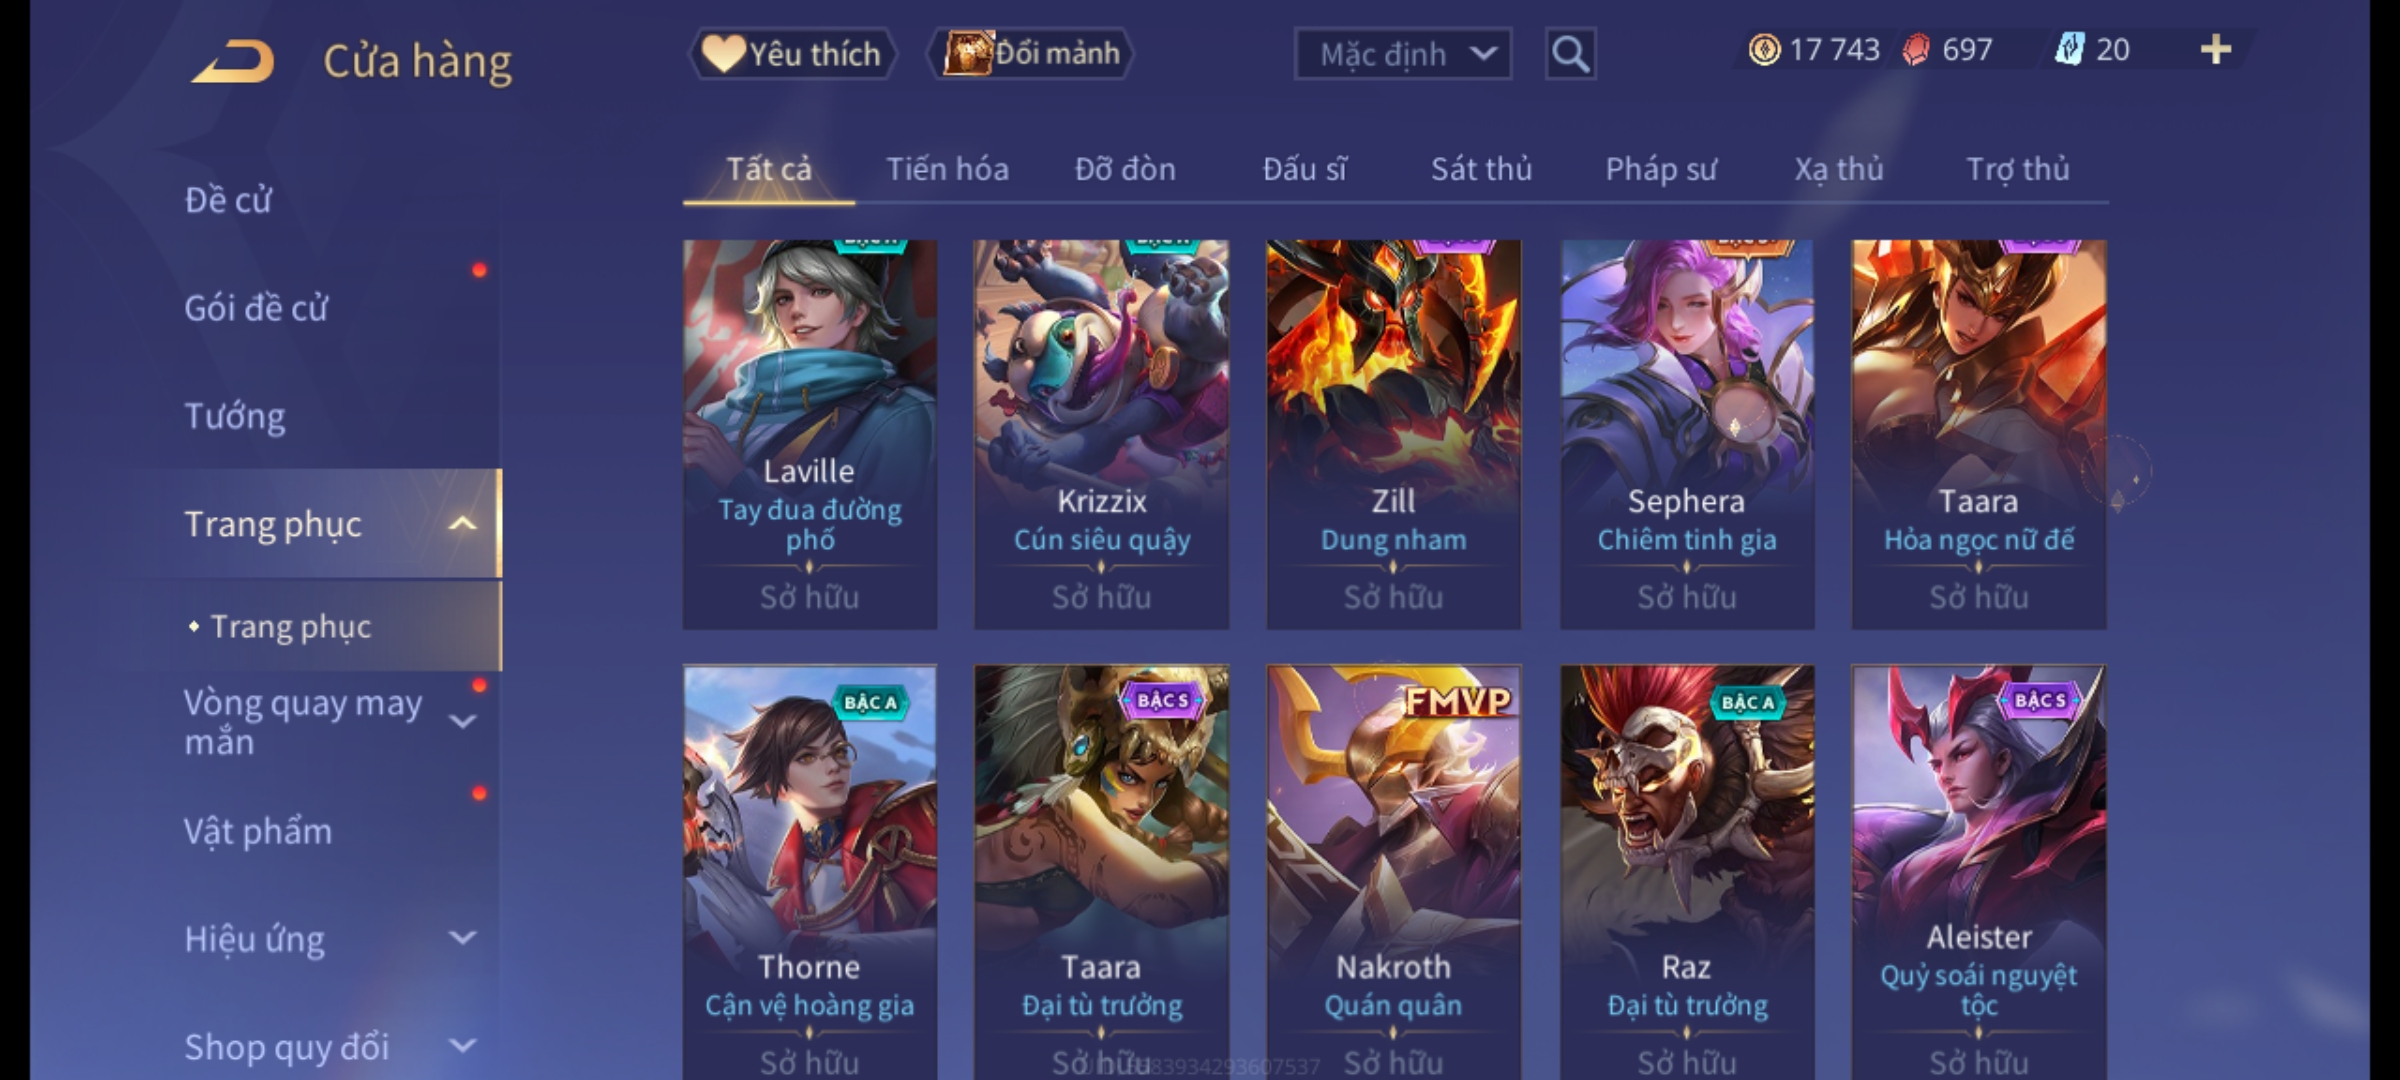Switch to the Tiến hóa tab
Image resolution: width=2400 pixels, height=1080 pixels.
pyautogui.click(x=947, y=169)
